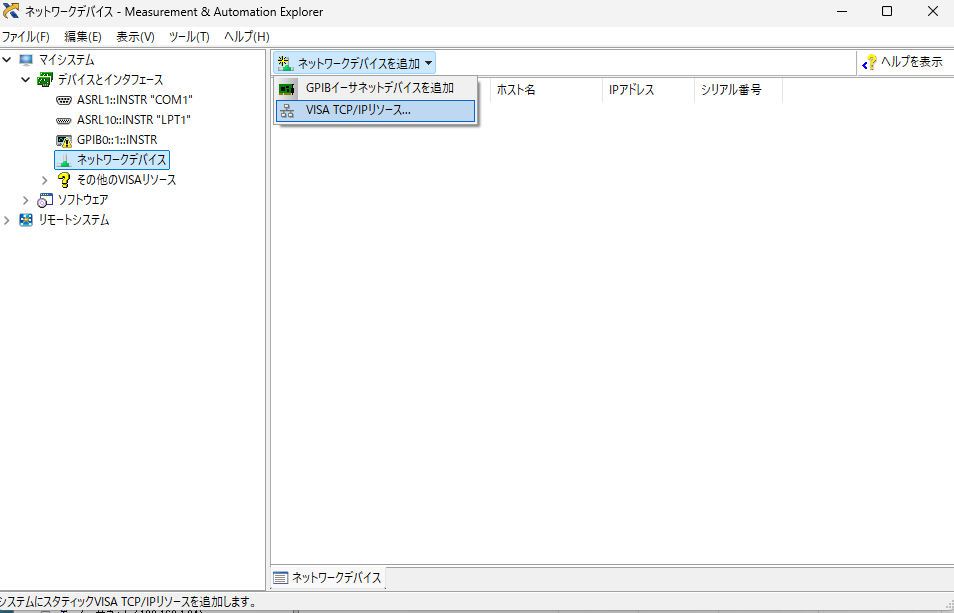
Task: Click the その他のVISAリソース question mark icon
Action: (64, 180)
